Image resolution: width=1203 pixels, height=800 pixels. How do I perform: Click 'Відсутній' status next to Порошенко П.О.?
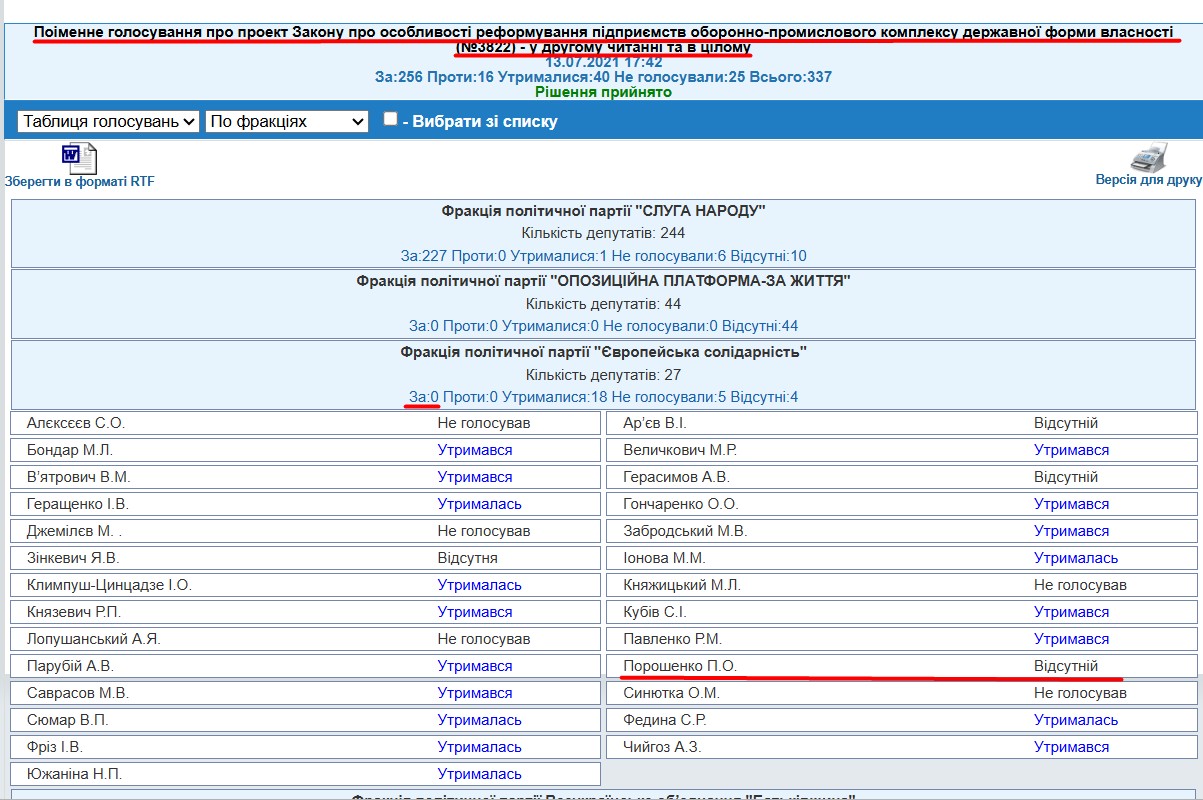click(1066, 666)
